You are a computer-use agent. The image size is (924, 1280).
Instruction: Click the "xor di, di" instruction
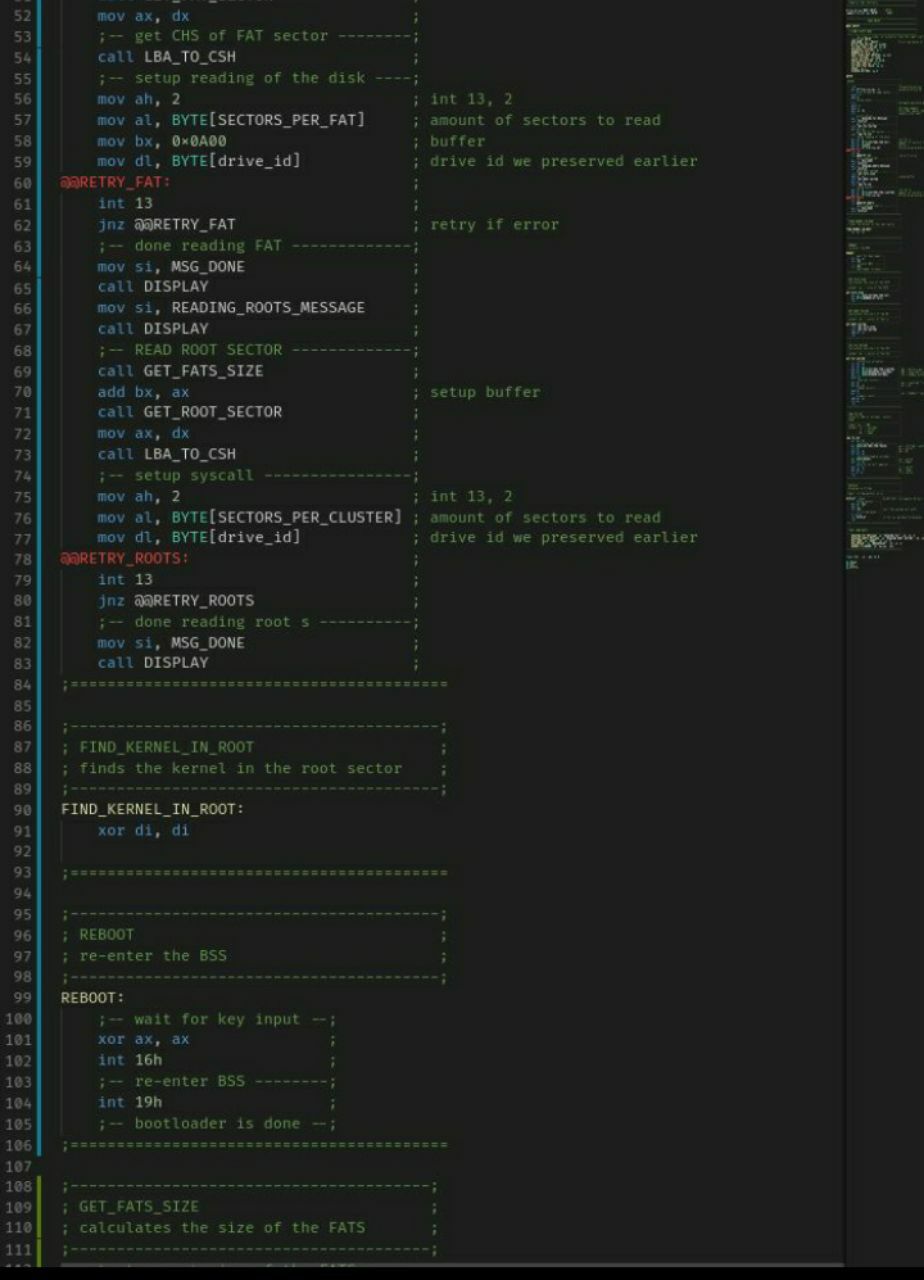pos(143,831)
